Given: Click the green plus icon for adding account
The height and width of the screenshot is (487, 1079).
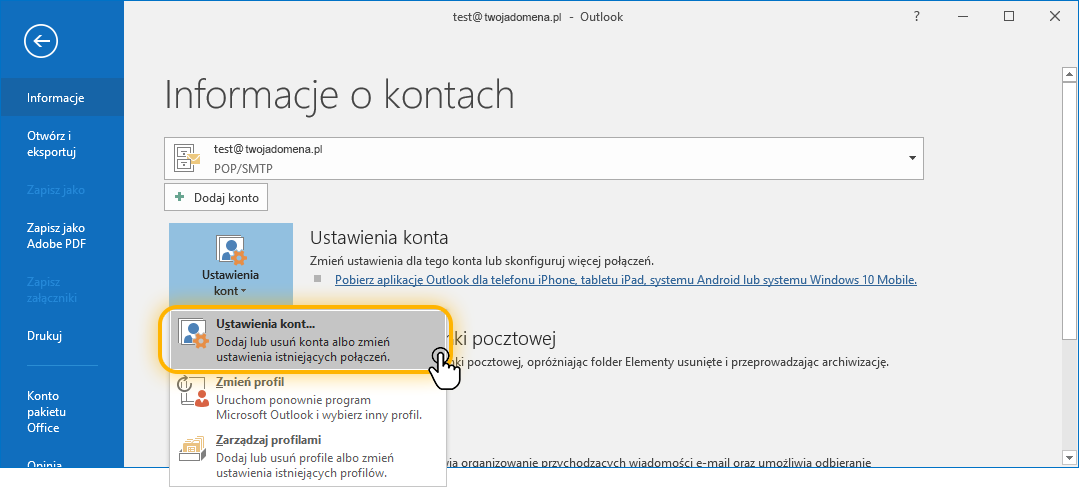Looking at the screenshot, I should (180, 197).
